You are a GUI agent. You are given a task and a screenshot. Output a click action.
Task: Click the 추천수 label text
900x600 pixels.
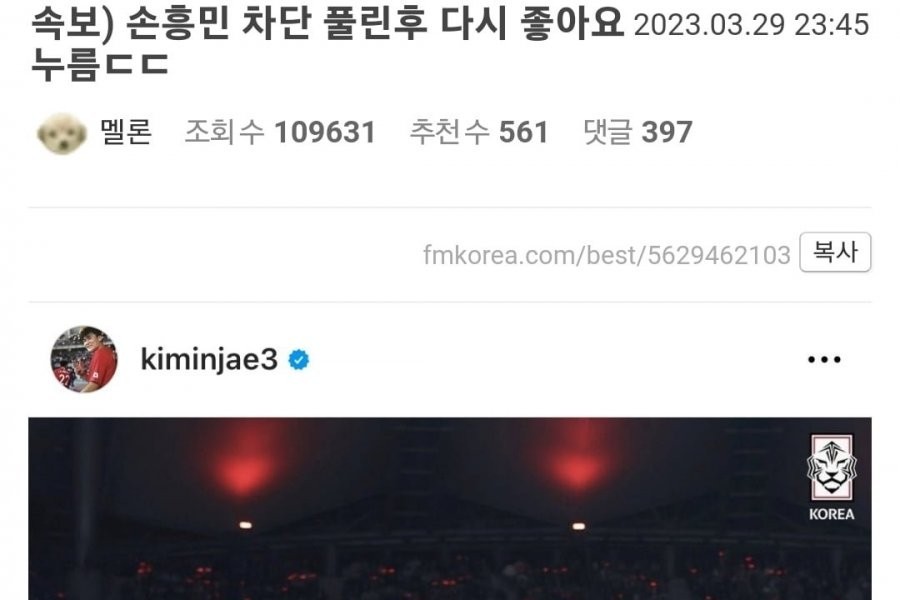[449, 132]
